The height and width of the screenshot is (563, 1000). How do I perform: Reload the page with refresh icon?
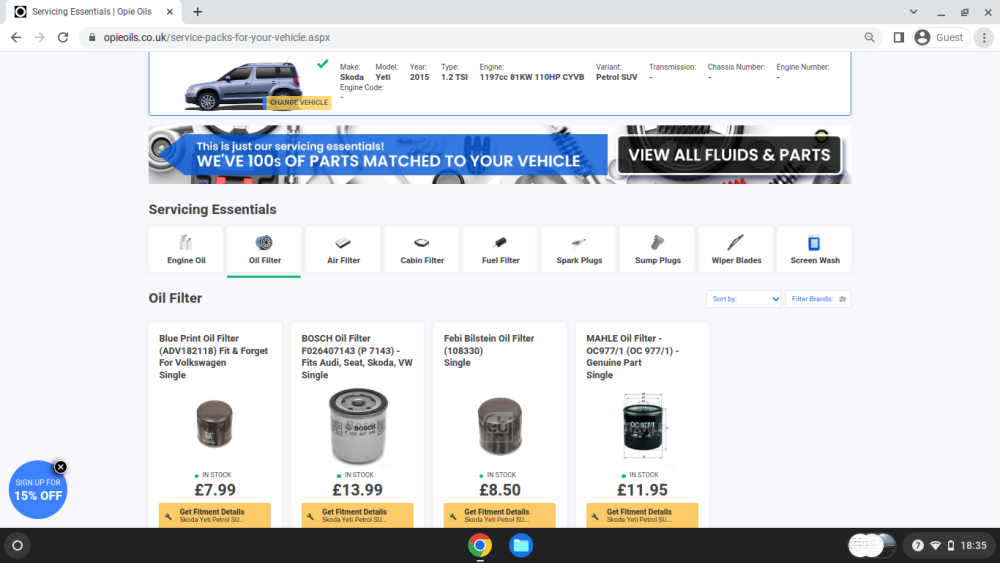pos(62,38)
